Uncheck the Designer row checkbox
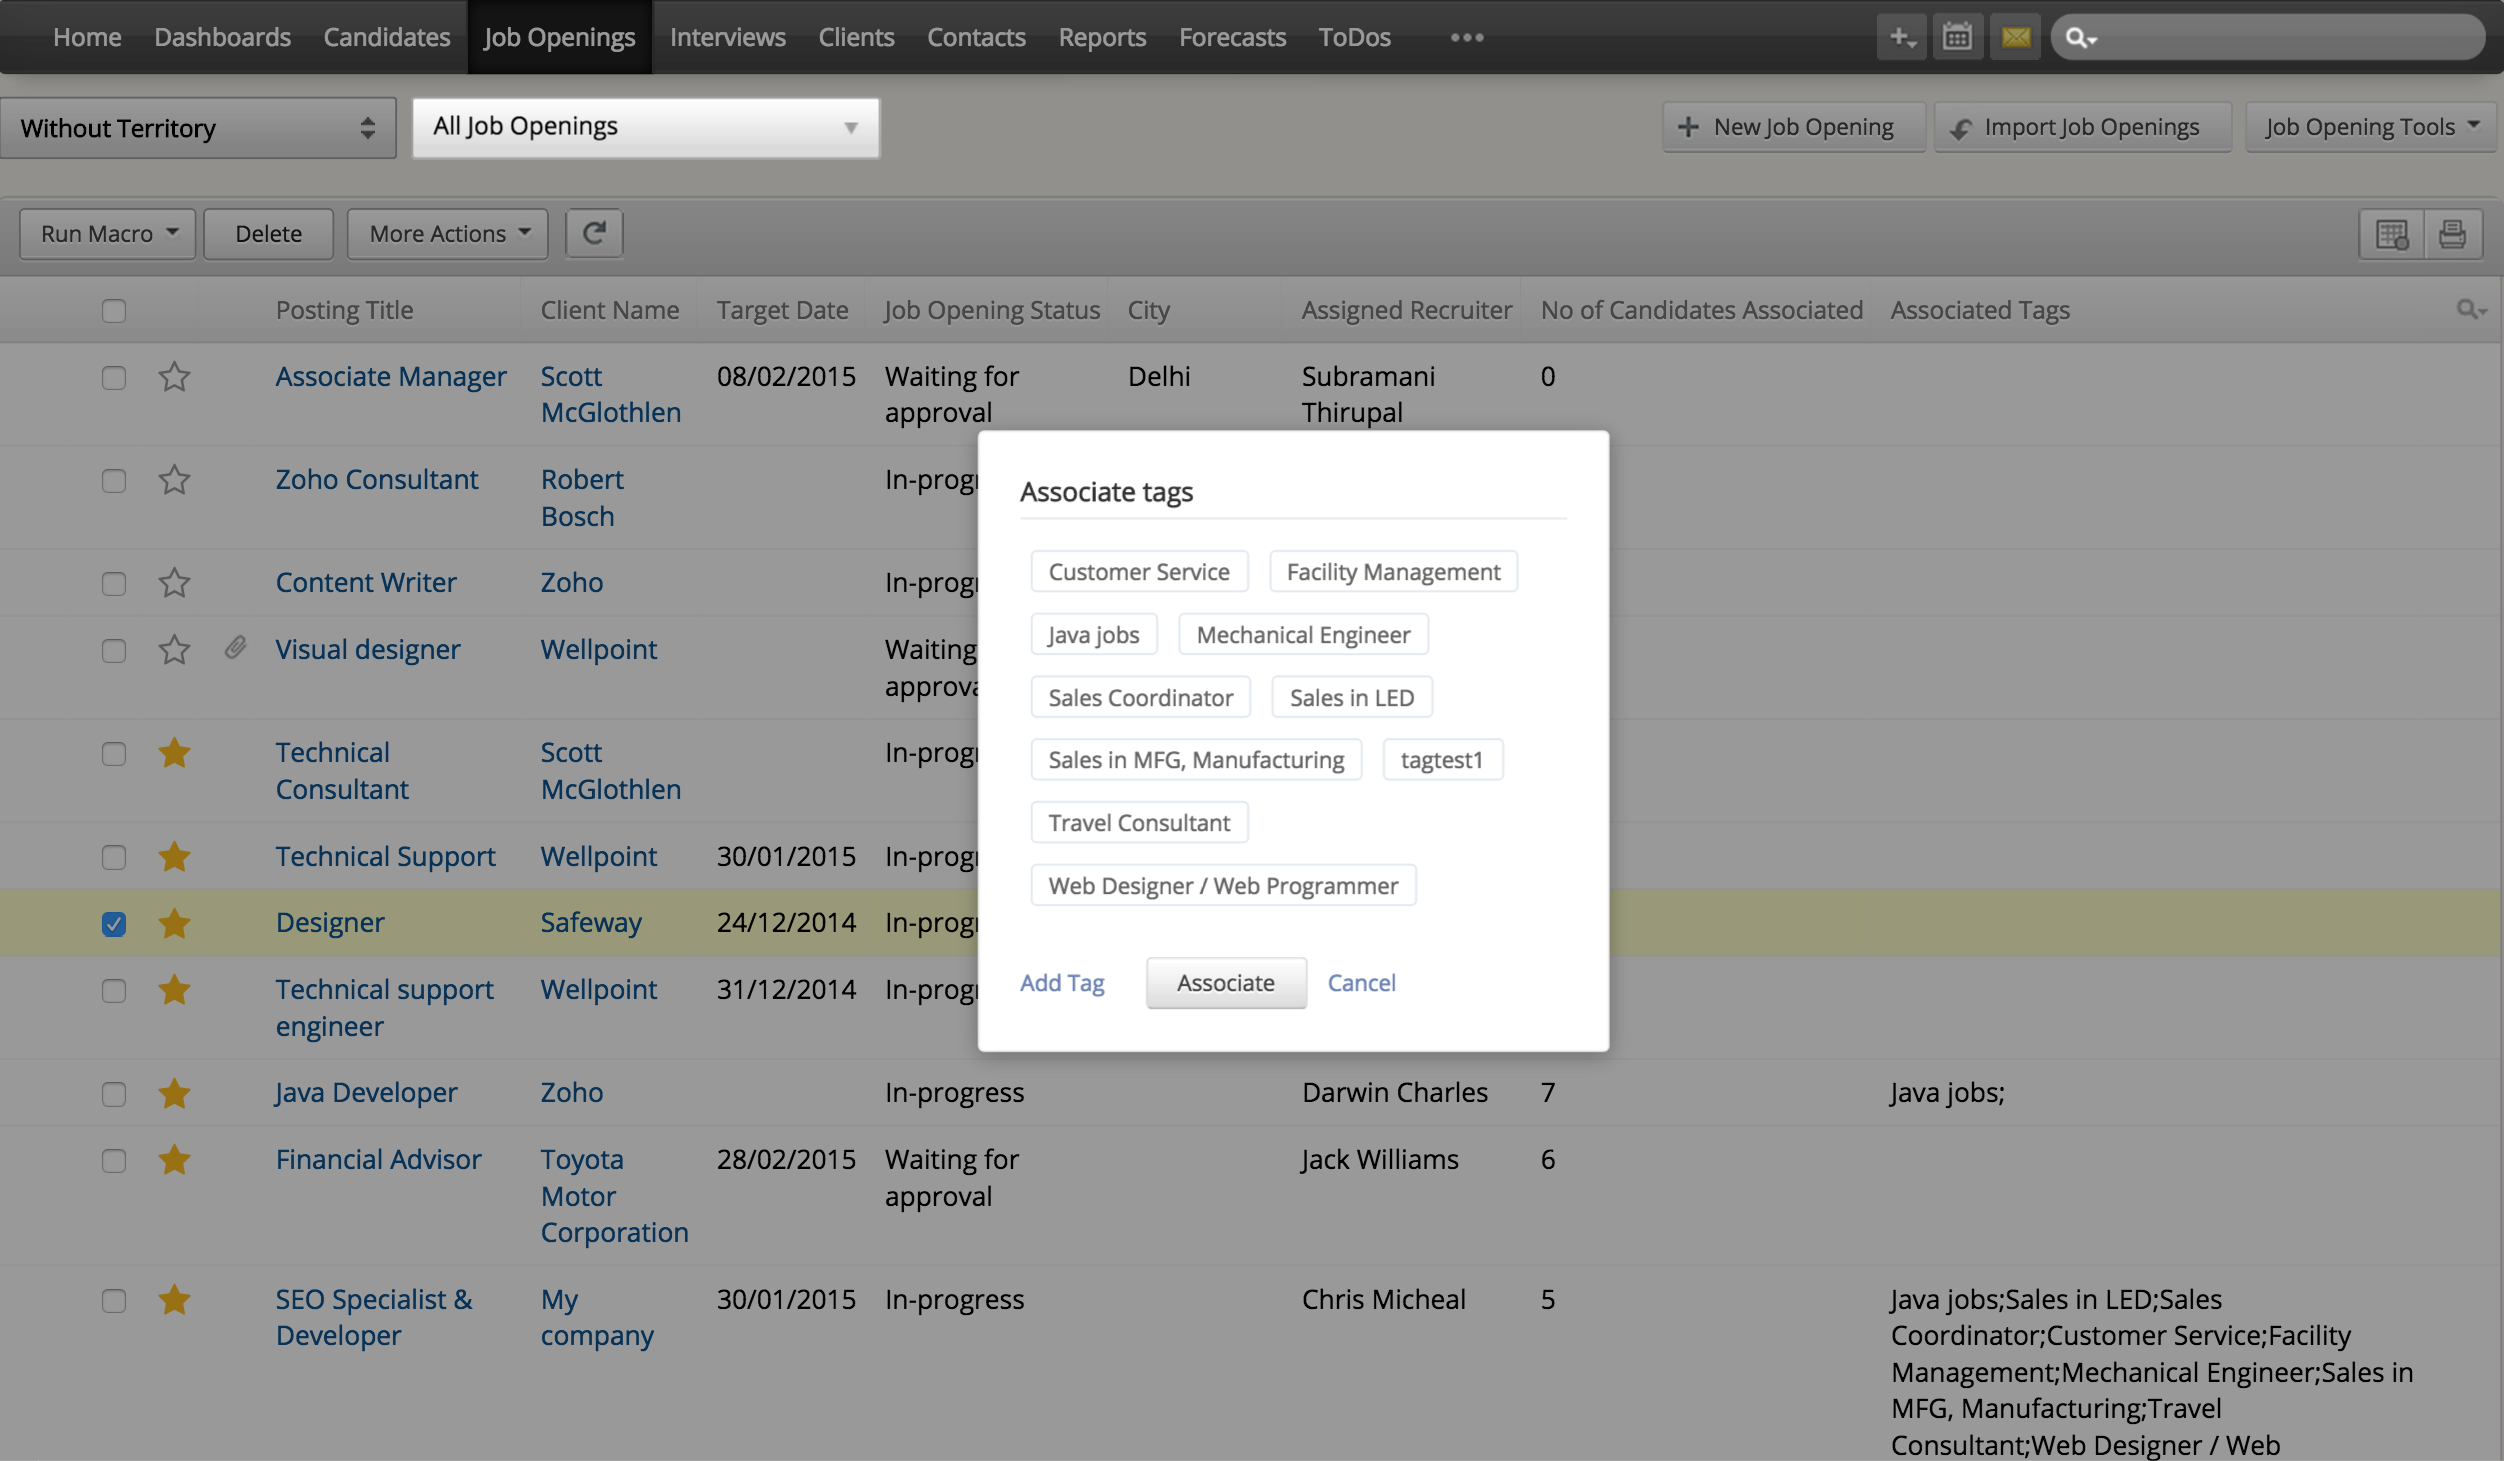Image resolution: width=2504 pixels, height=1461 pixels. (x=114, y=923)
